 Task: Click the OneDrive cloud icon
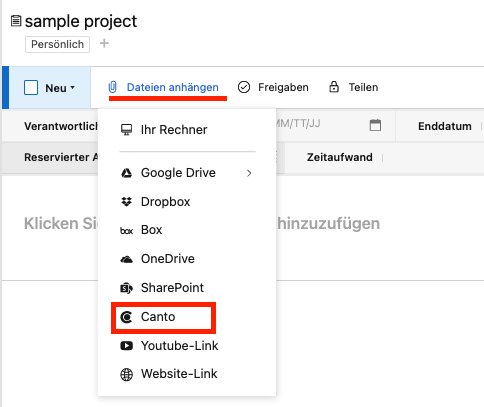pos(126,259)
